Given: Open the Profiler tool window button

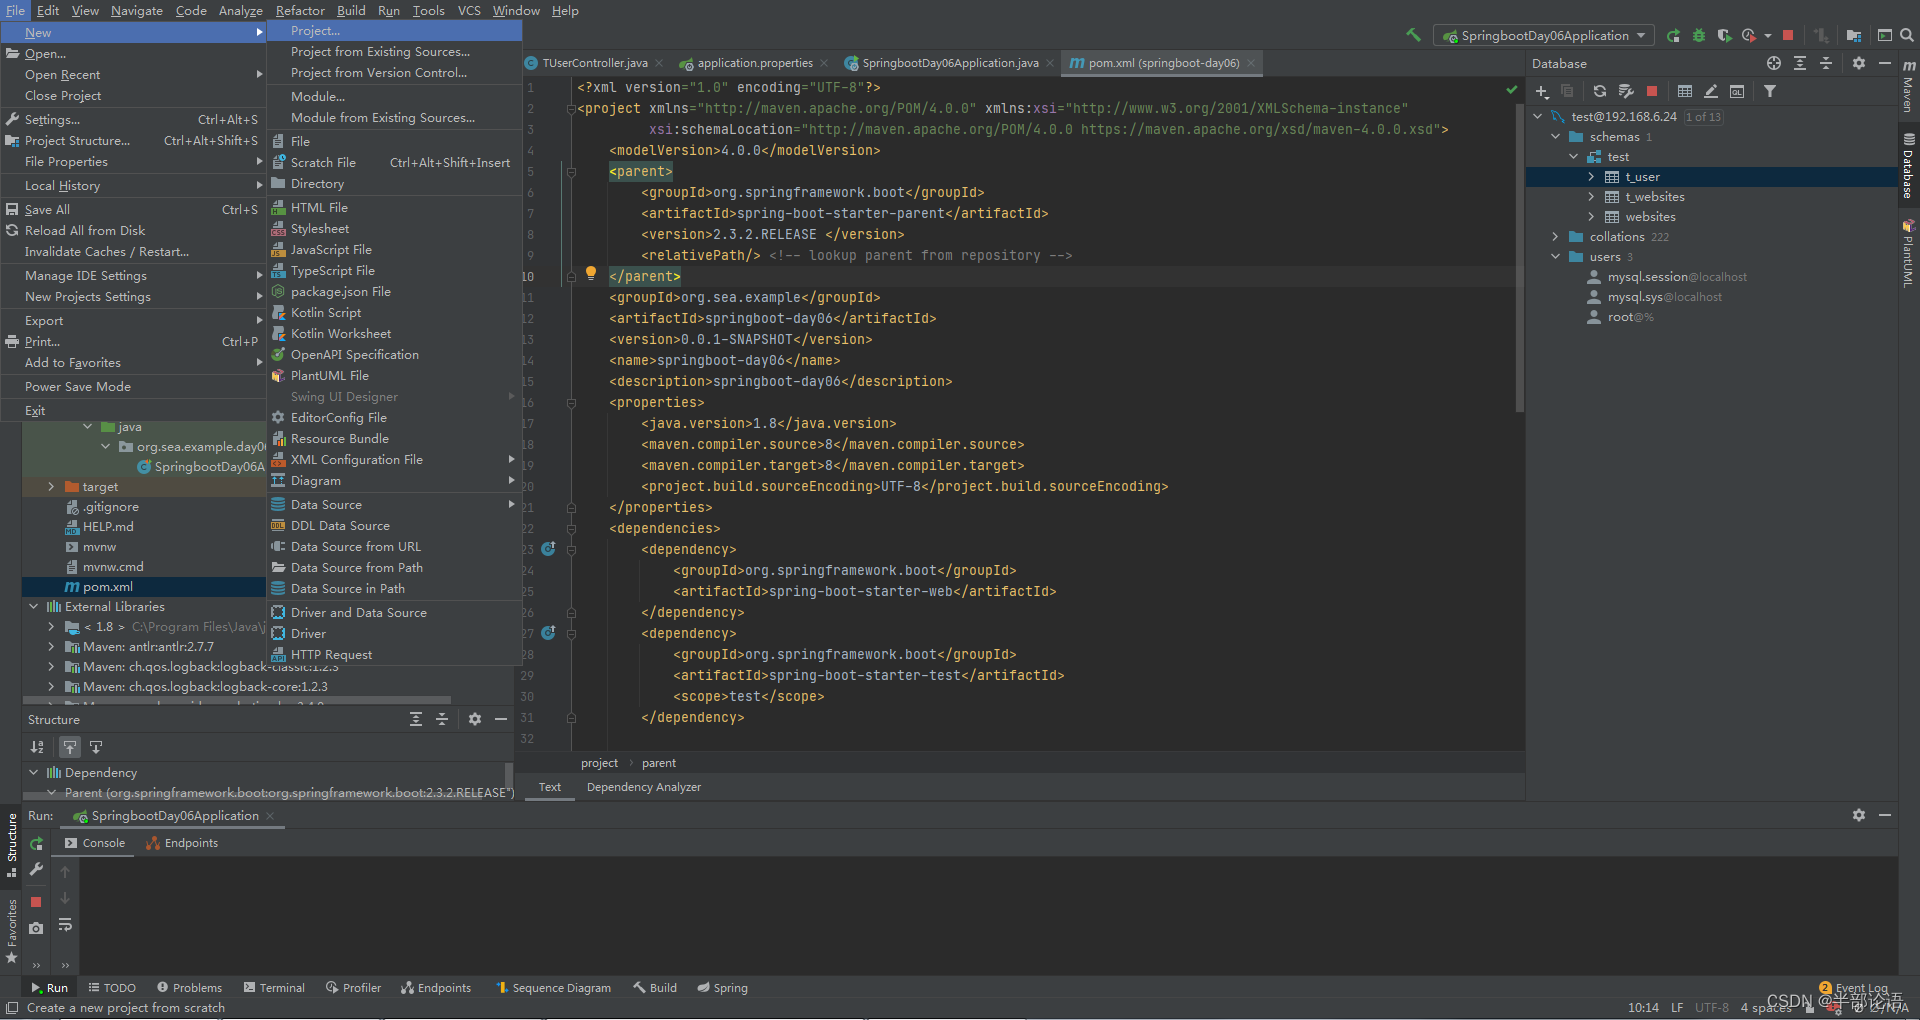Looking at the screenshot, I should 353,988.
